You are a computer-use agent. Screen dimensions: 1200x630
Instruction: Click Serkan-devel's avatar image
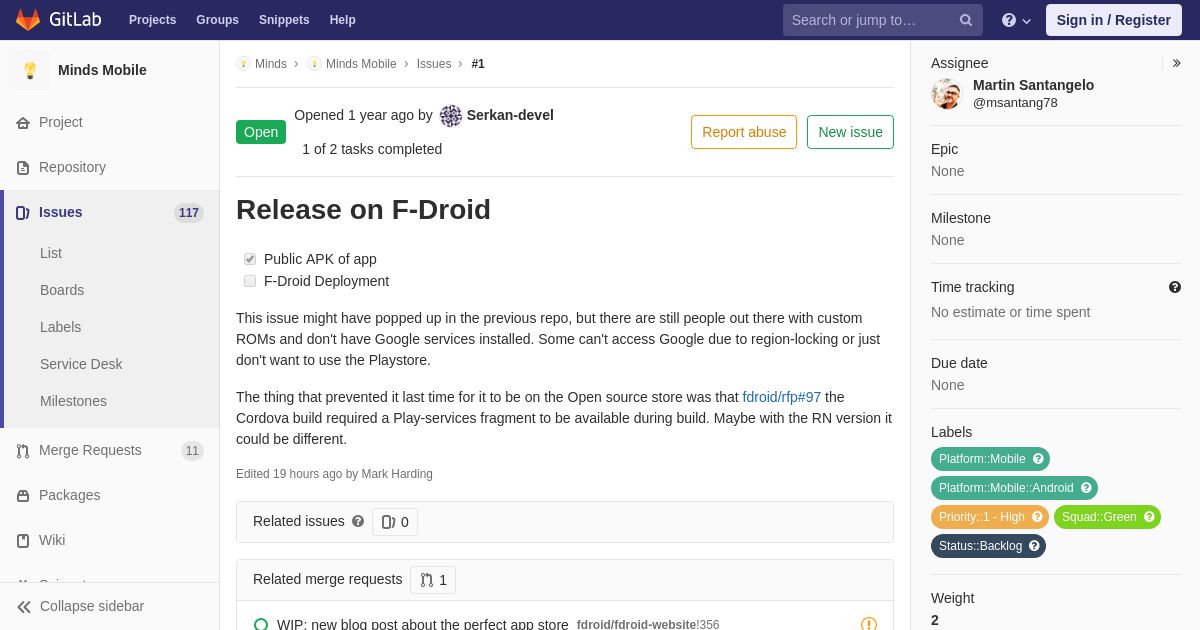coord(451,116)
